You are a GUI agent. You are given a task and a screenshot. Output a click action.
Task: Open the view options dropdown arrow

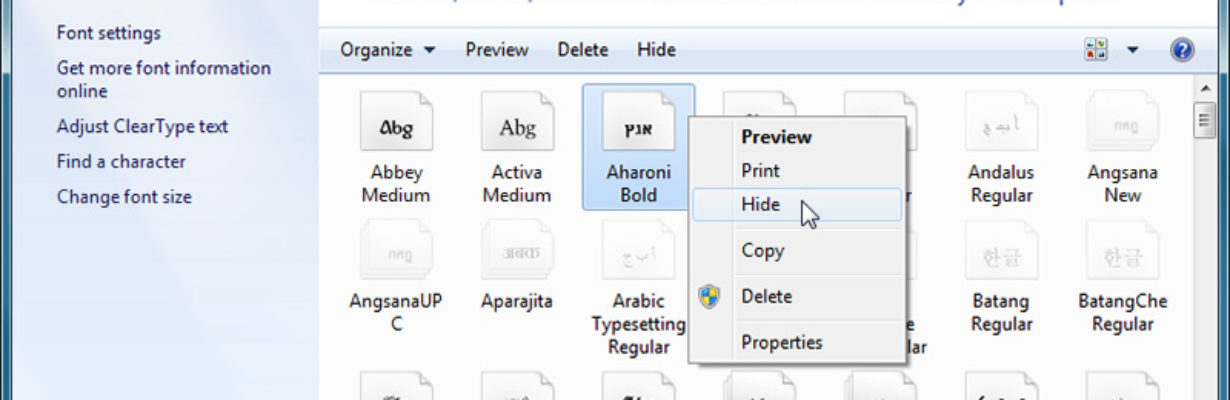pyautogui.click(x=1133, y=50)
